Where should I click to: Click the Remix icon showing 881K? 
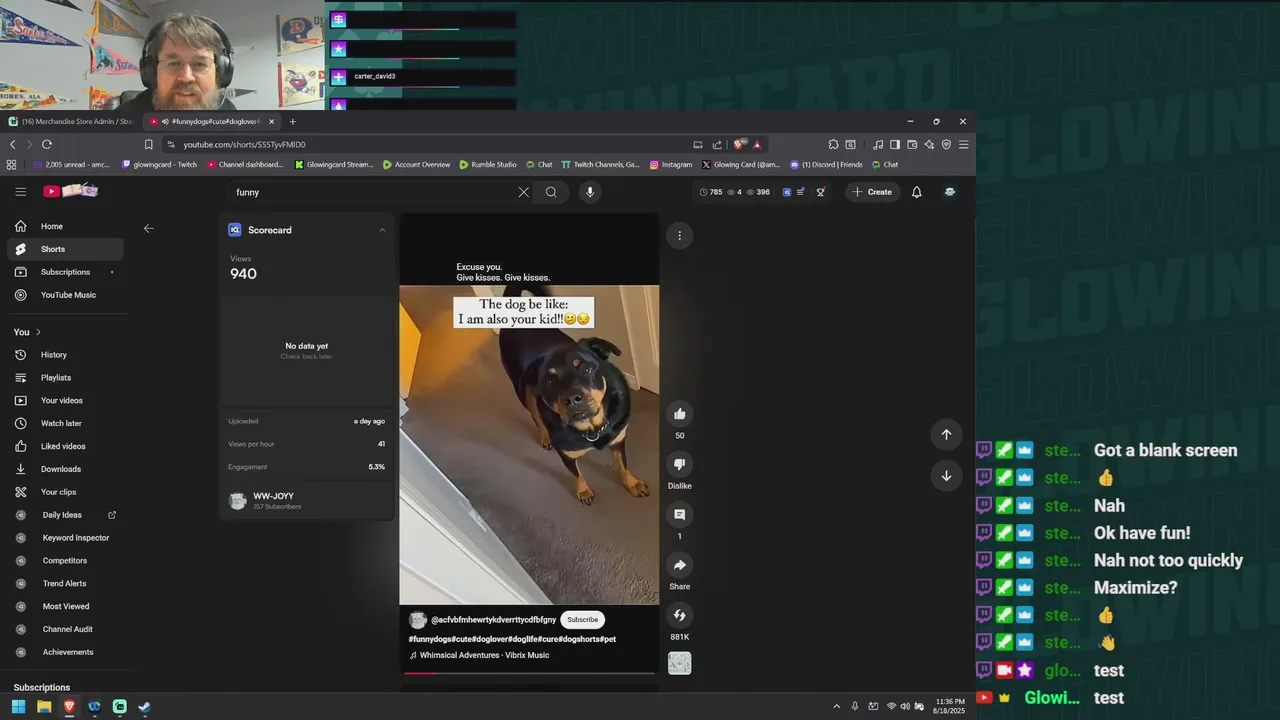click(680, 615)
